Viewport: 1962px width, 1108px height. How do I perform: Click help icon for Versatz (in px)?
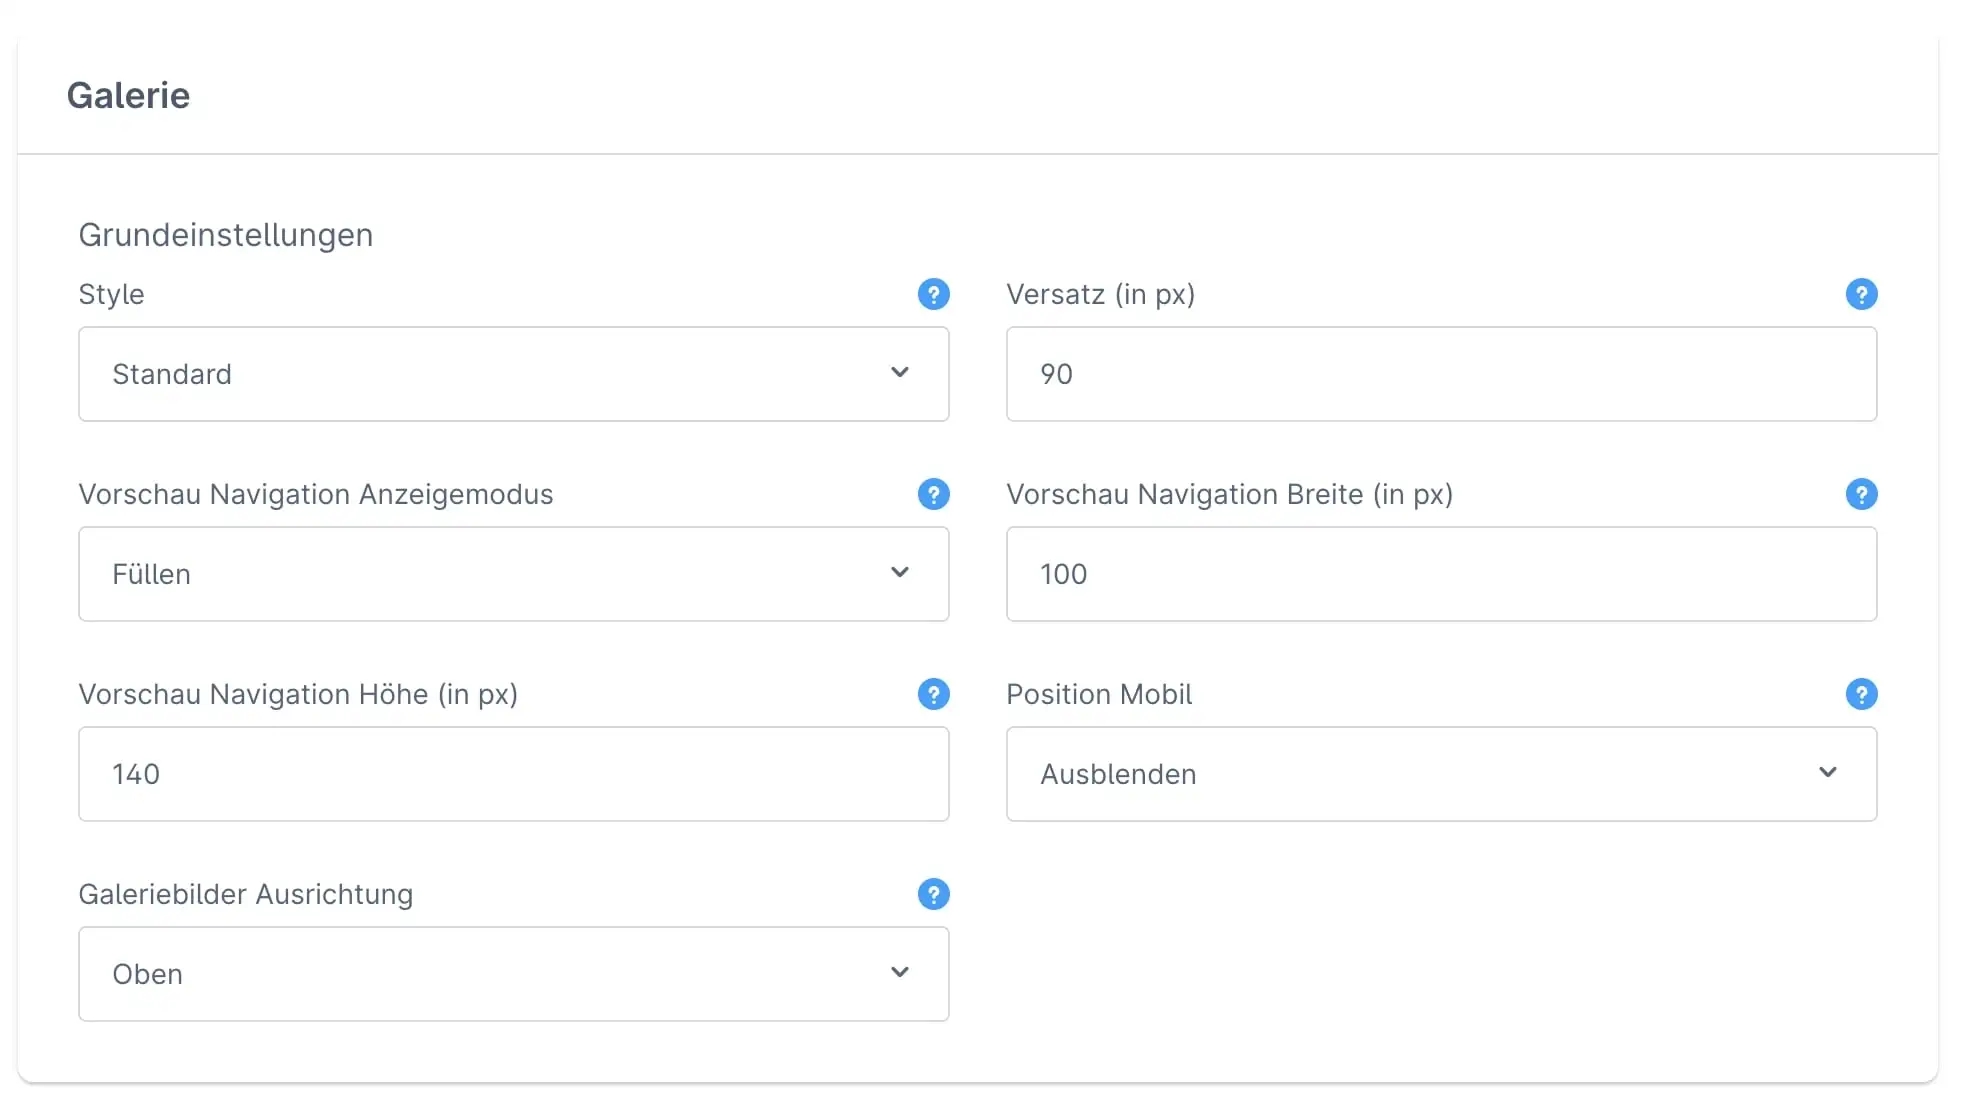tap(1860, 294)
